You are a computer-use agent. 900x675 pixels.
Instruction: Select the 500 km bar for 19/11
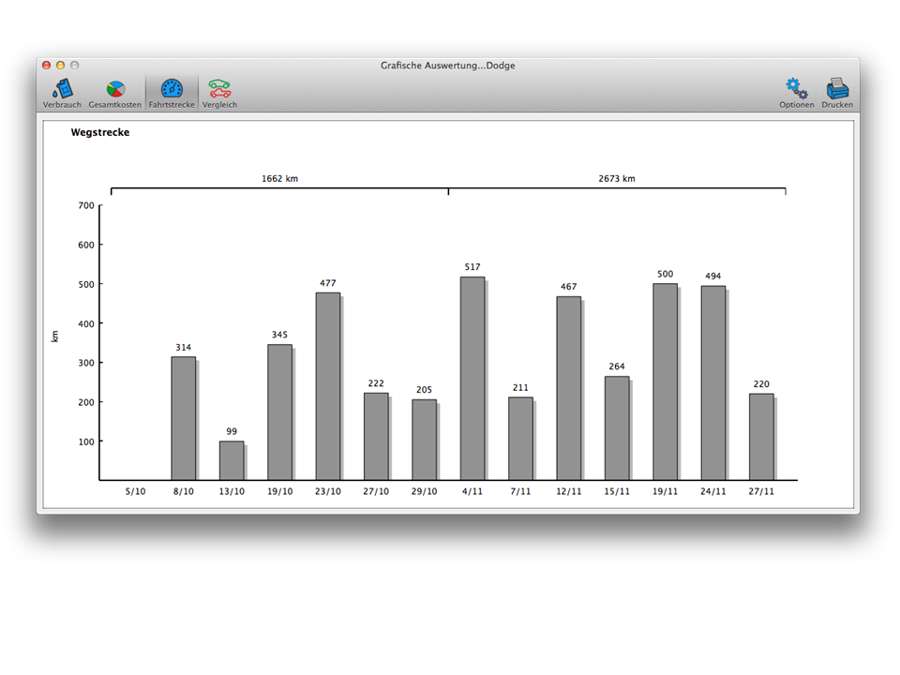coord(665,382)
